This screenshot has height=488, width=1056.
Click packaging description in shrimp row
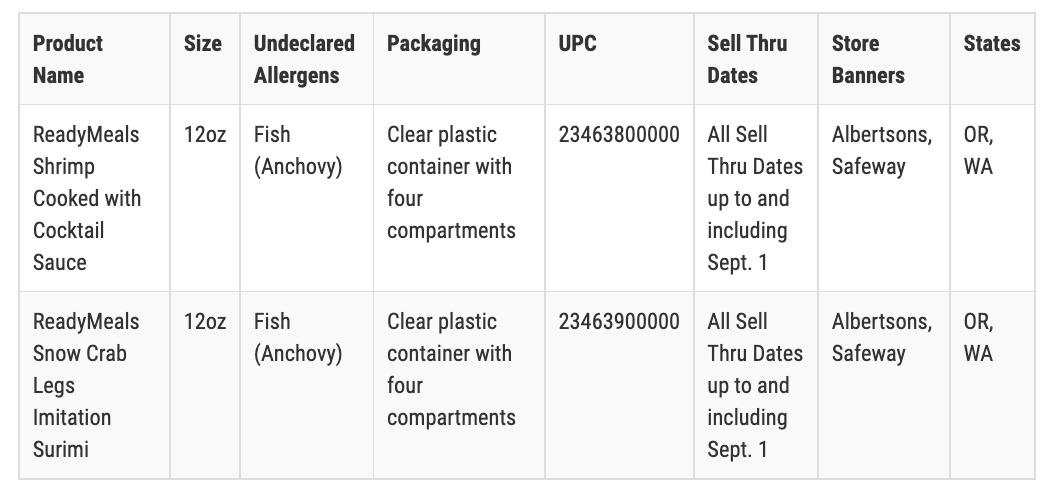pos(451,182)
